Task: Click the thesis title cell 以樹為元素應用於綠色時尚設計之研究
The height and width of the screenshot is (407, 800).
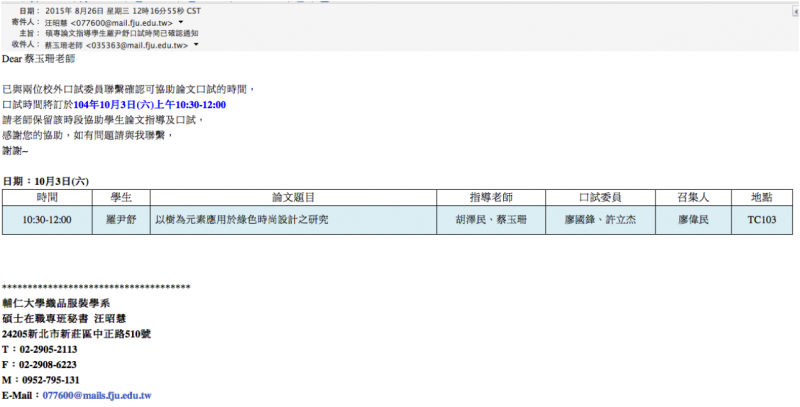Action: [241, 220]
